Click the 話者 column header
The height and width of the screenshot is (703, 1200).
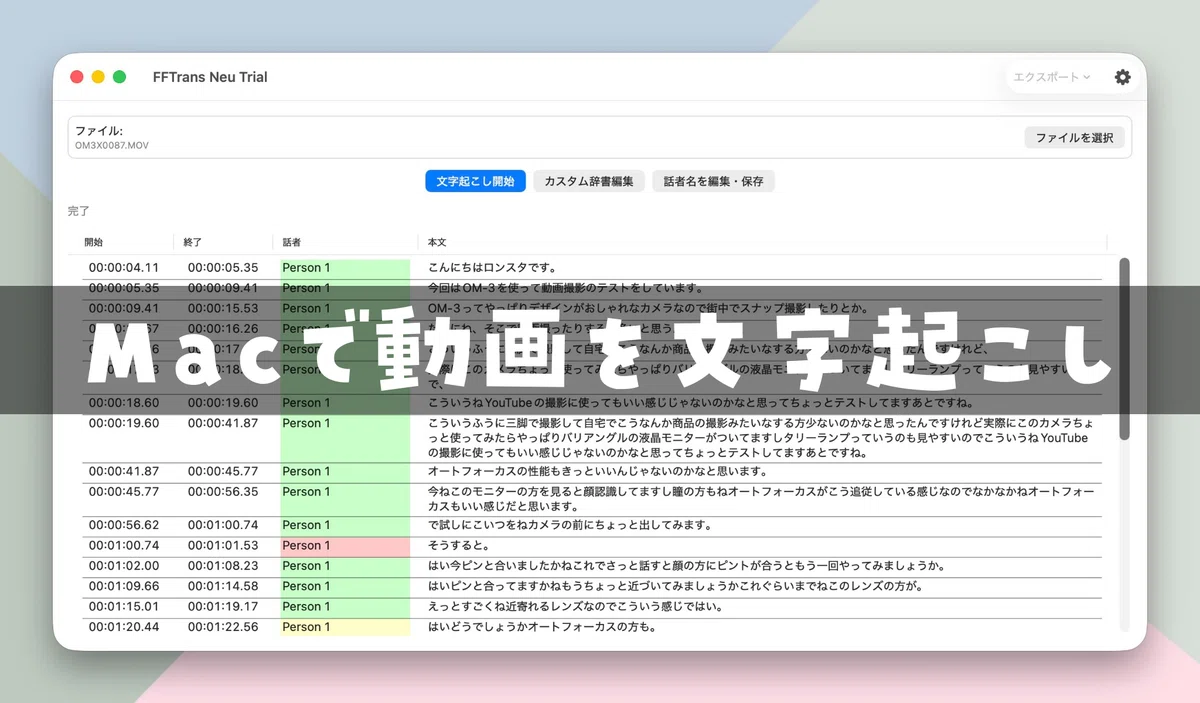[292, 242]
